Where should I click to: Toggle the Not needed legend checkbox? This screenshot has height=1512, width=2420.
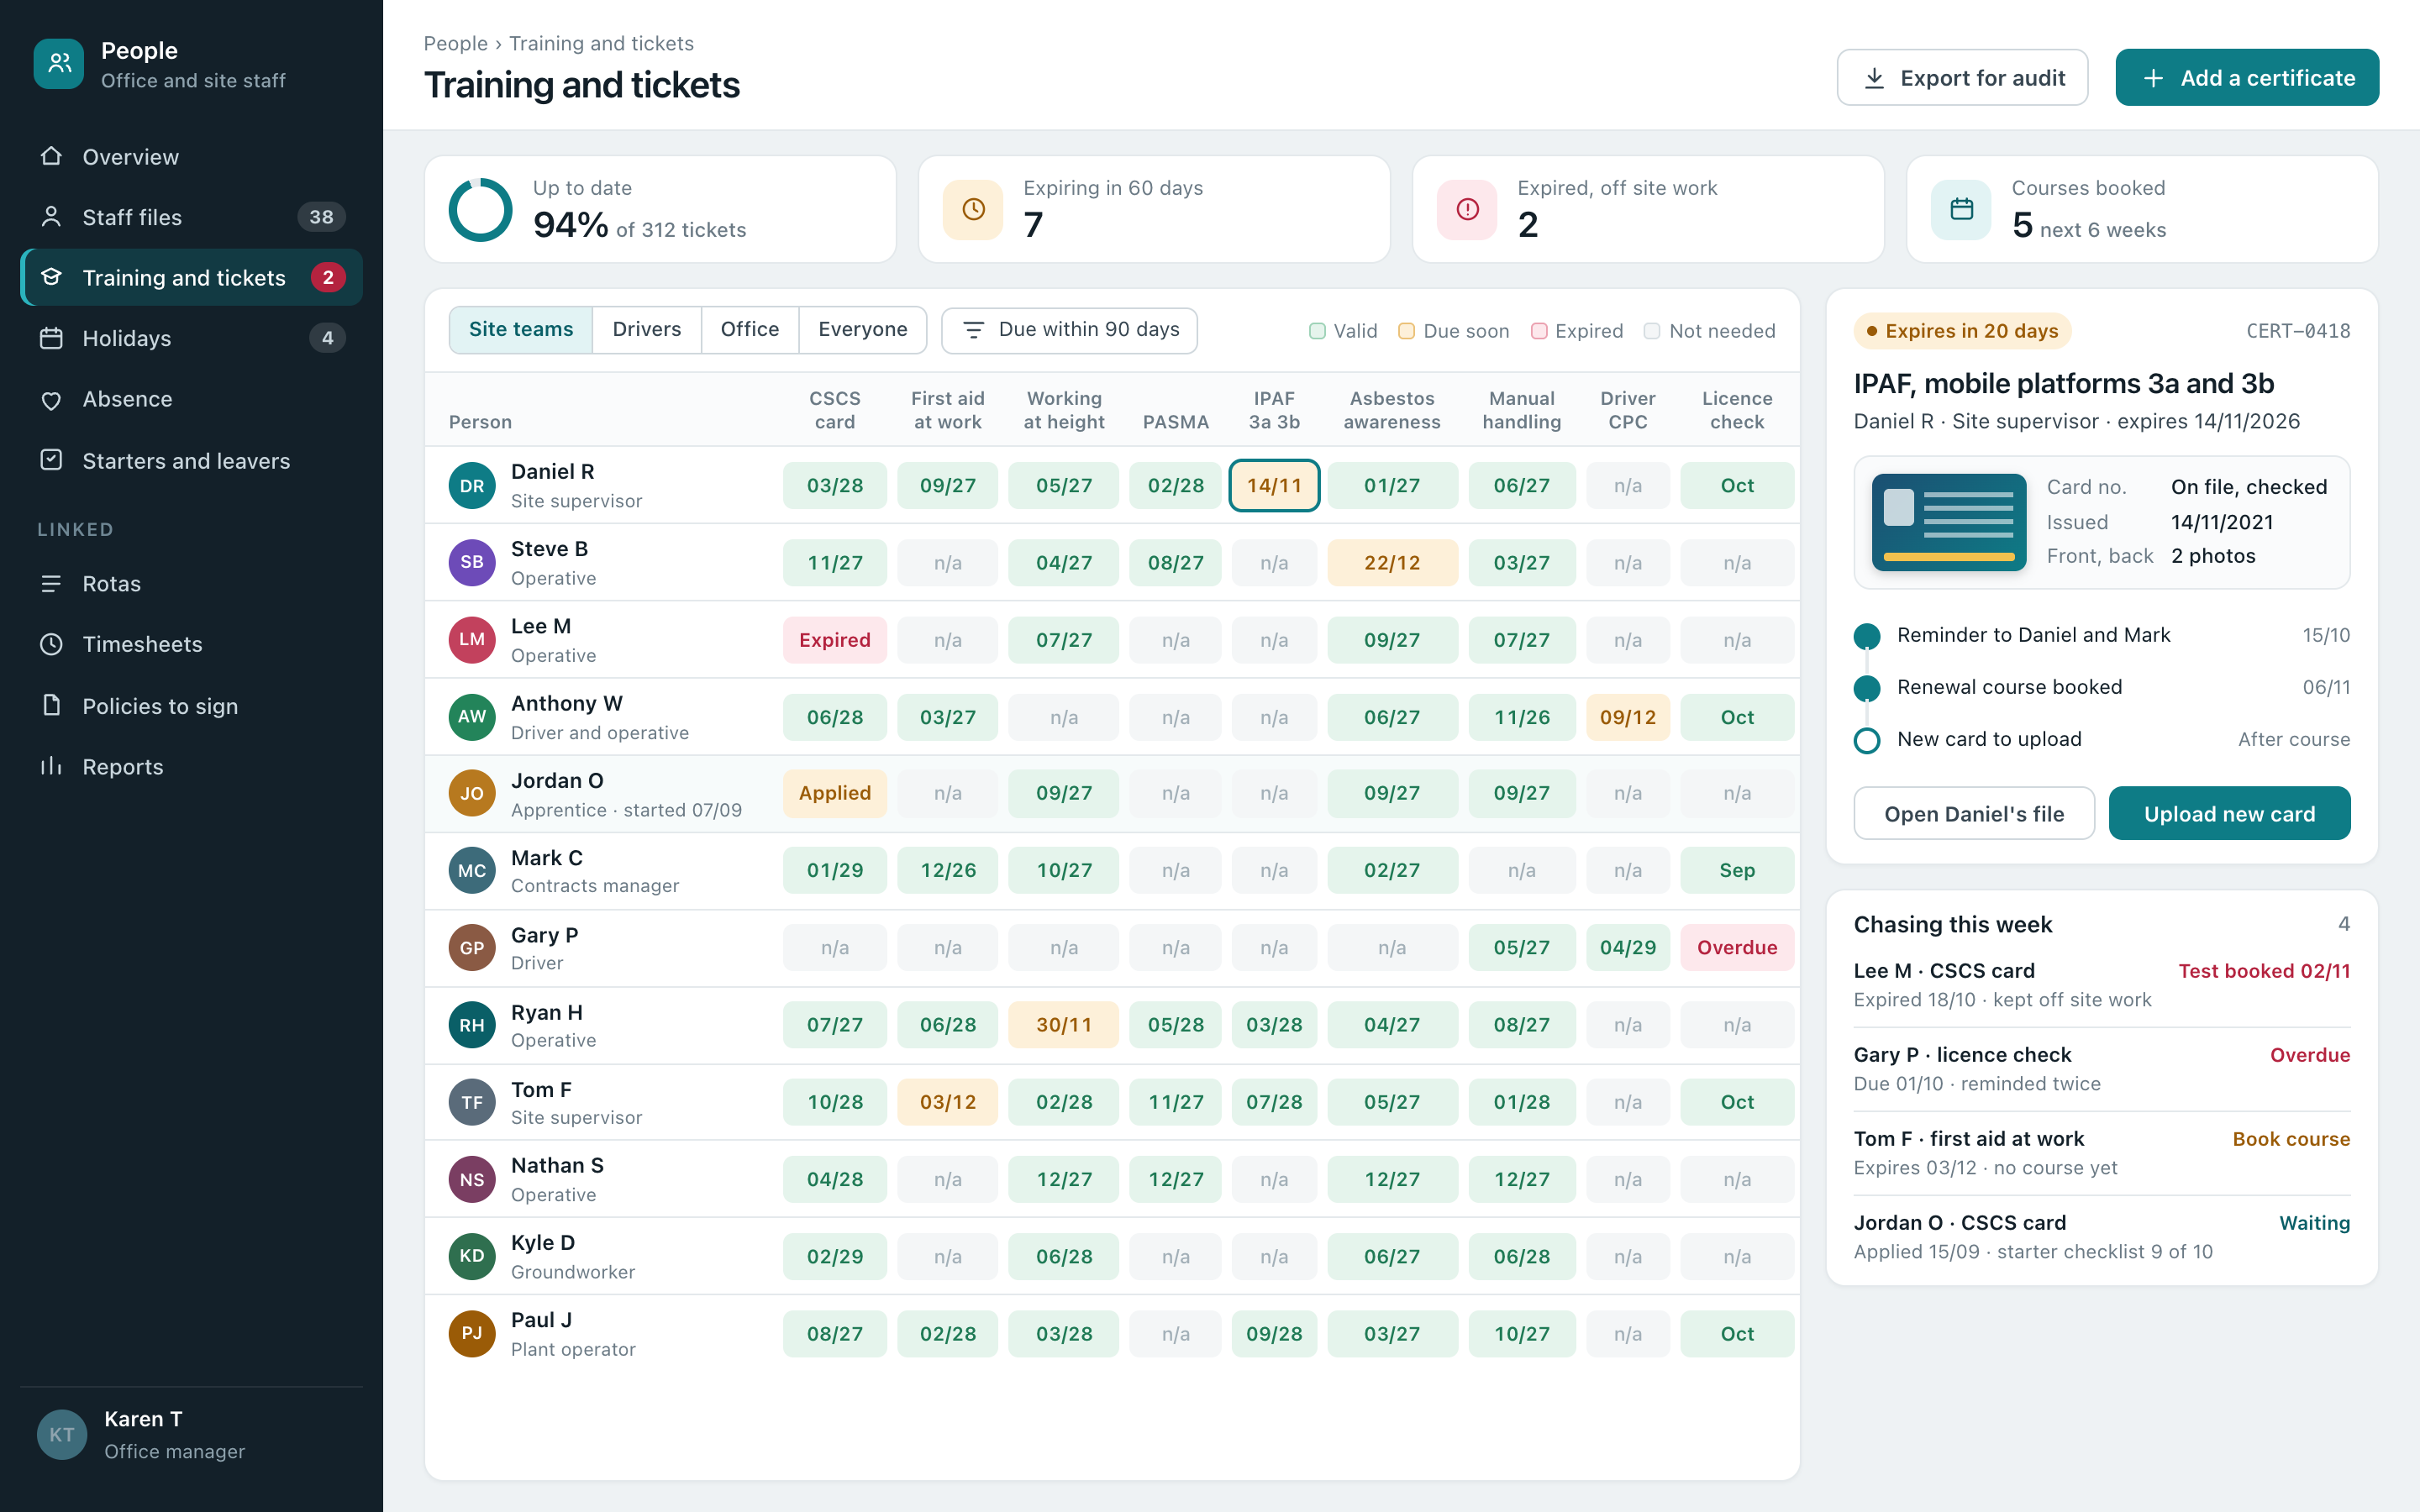[x=1652, y=331]
